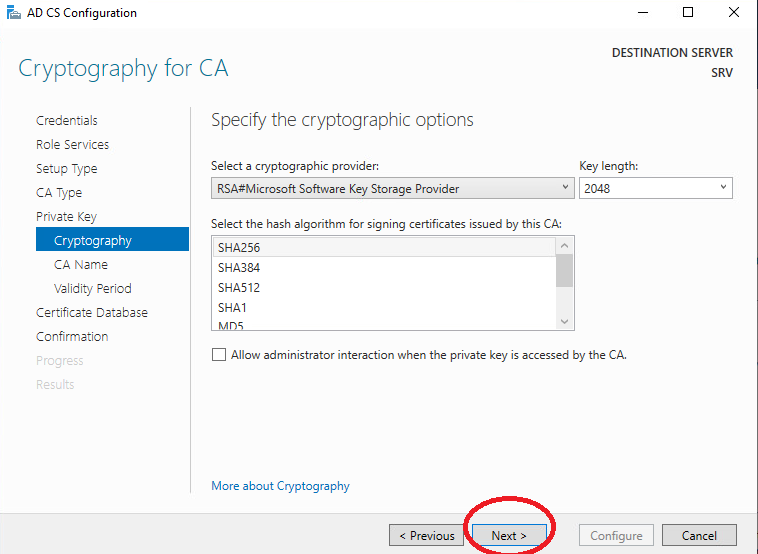Maximize the configuration wizard window

pyautogui.click(x=687, y=13)
